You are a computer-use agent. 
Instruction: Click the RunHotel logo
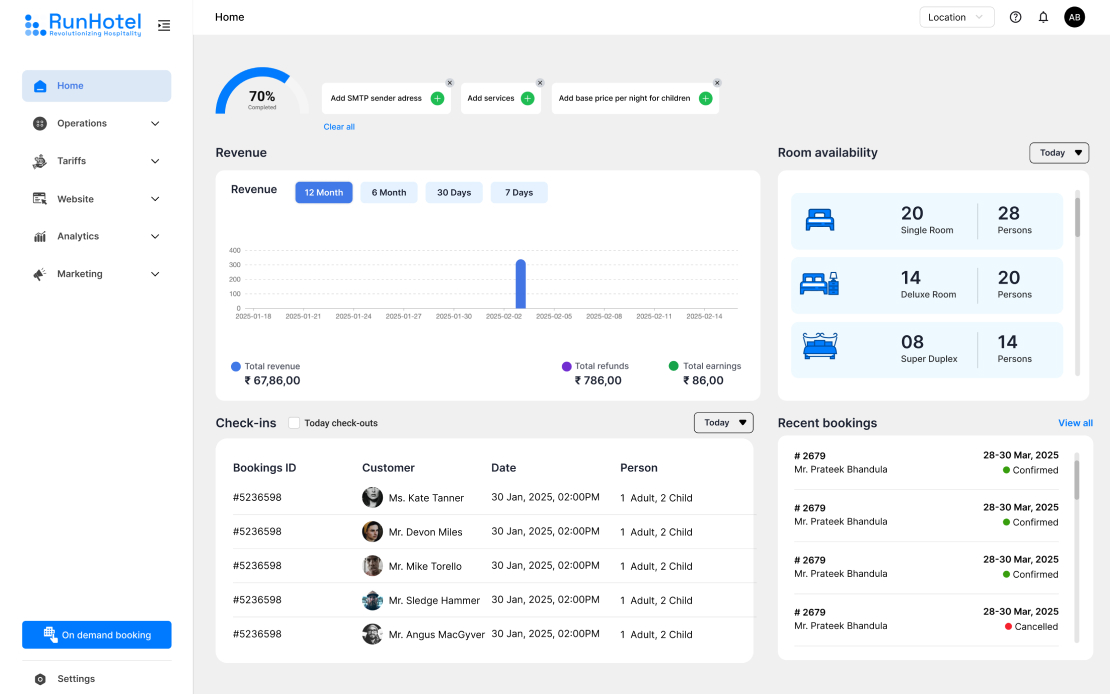pyautogui.click(x=83, y=25)
